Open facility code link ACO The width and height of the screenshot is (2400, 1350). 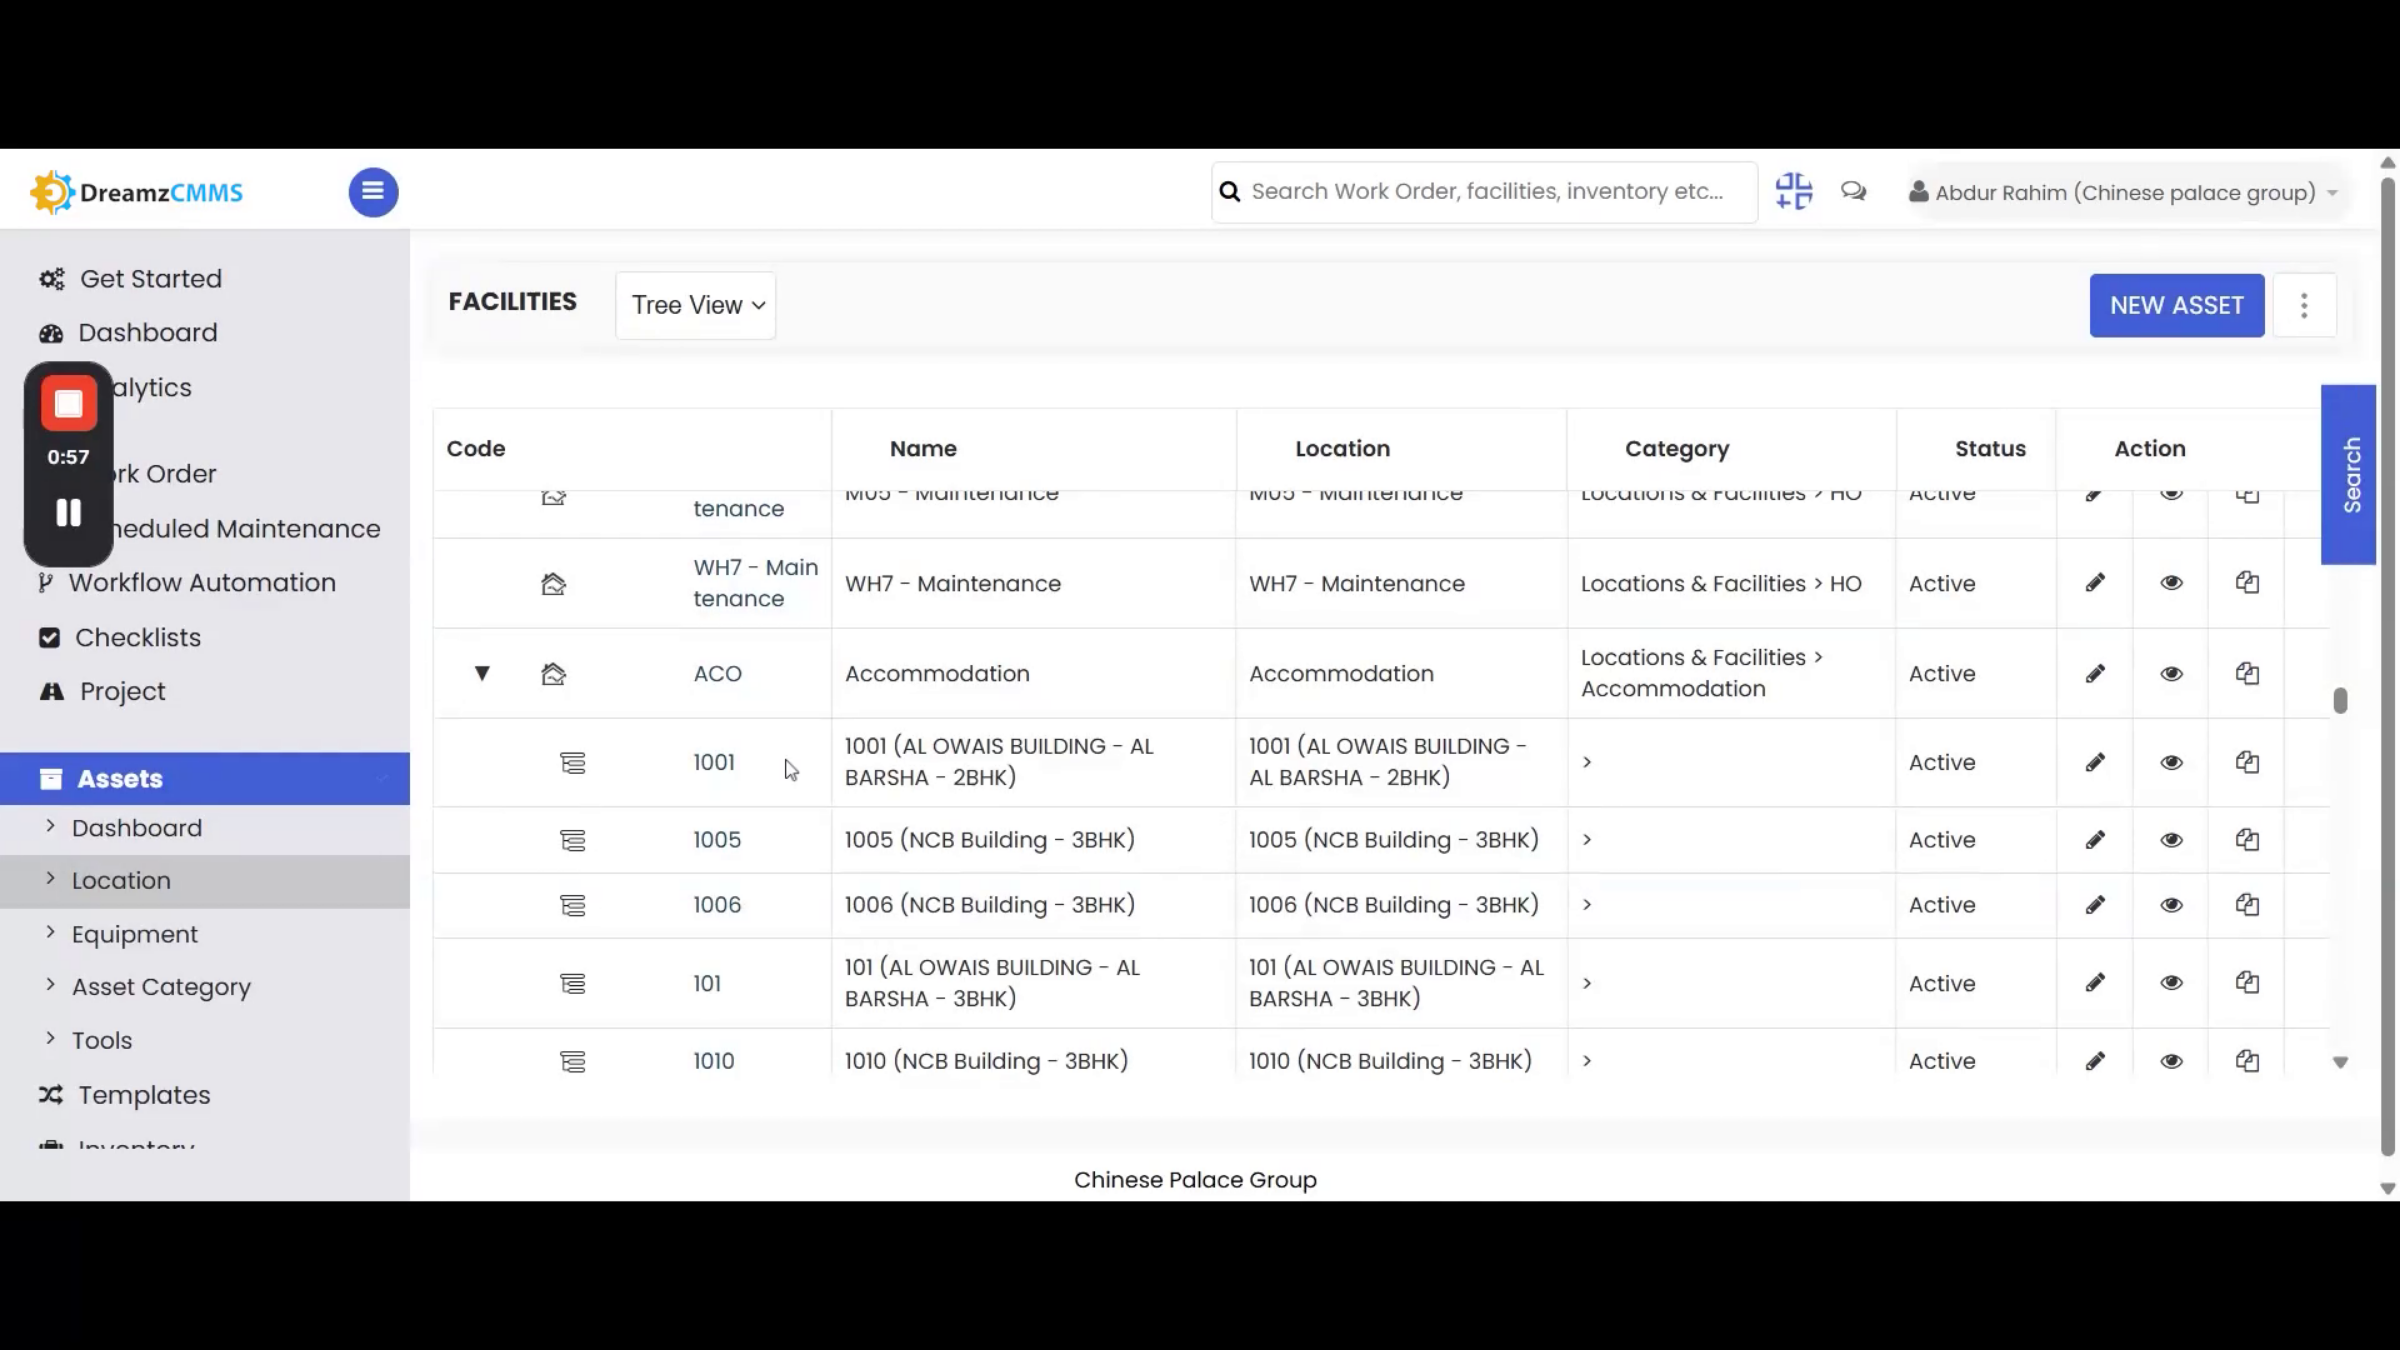click(718, 674)
